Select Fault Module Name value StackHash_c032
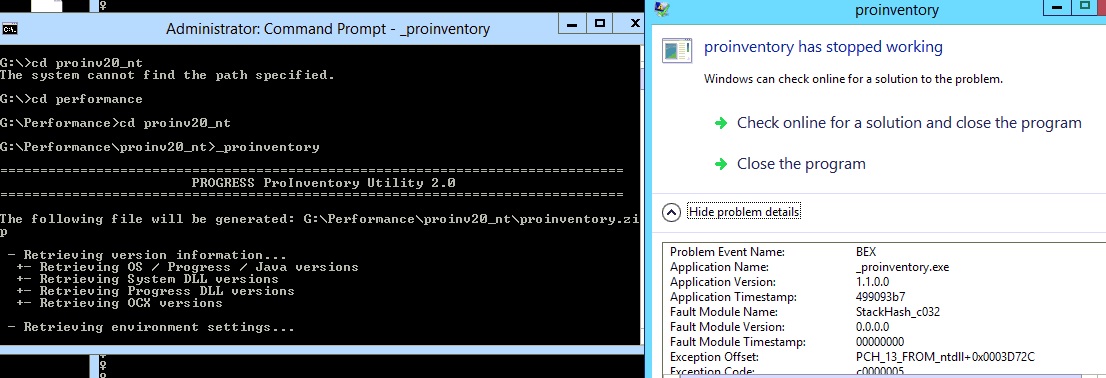Viewport: 1106px width, 378px height. [x=897, y=312]
